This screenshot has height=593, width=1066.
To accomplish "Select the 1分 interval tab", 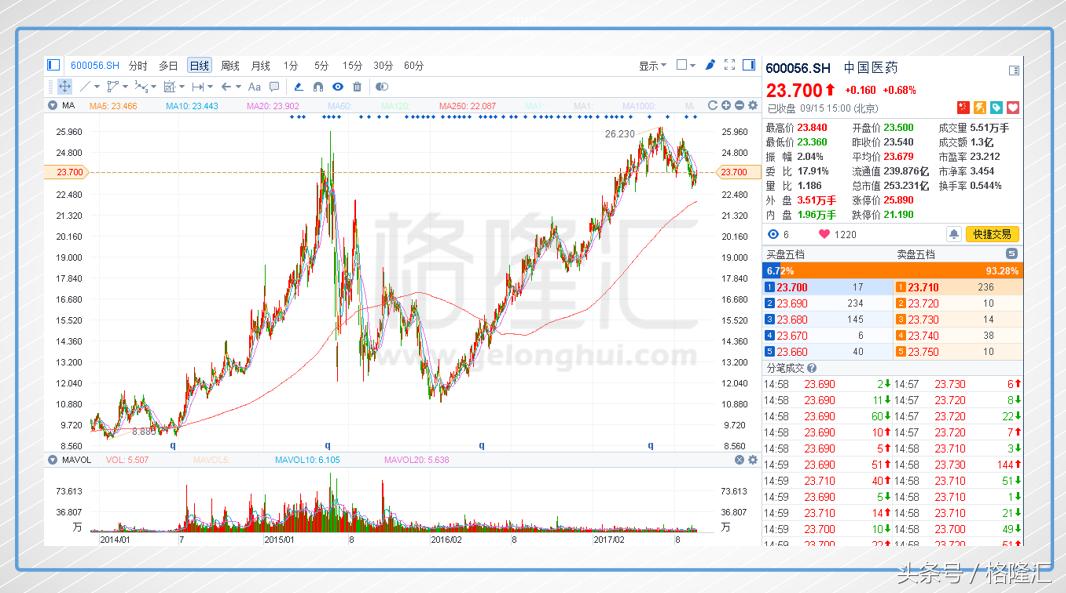I will (x=291, y=65).
